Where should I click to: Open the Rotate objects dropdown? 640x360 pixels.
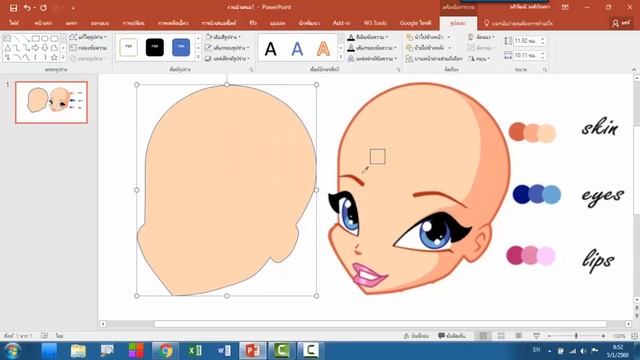tap(479, 58)
